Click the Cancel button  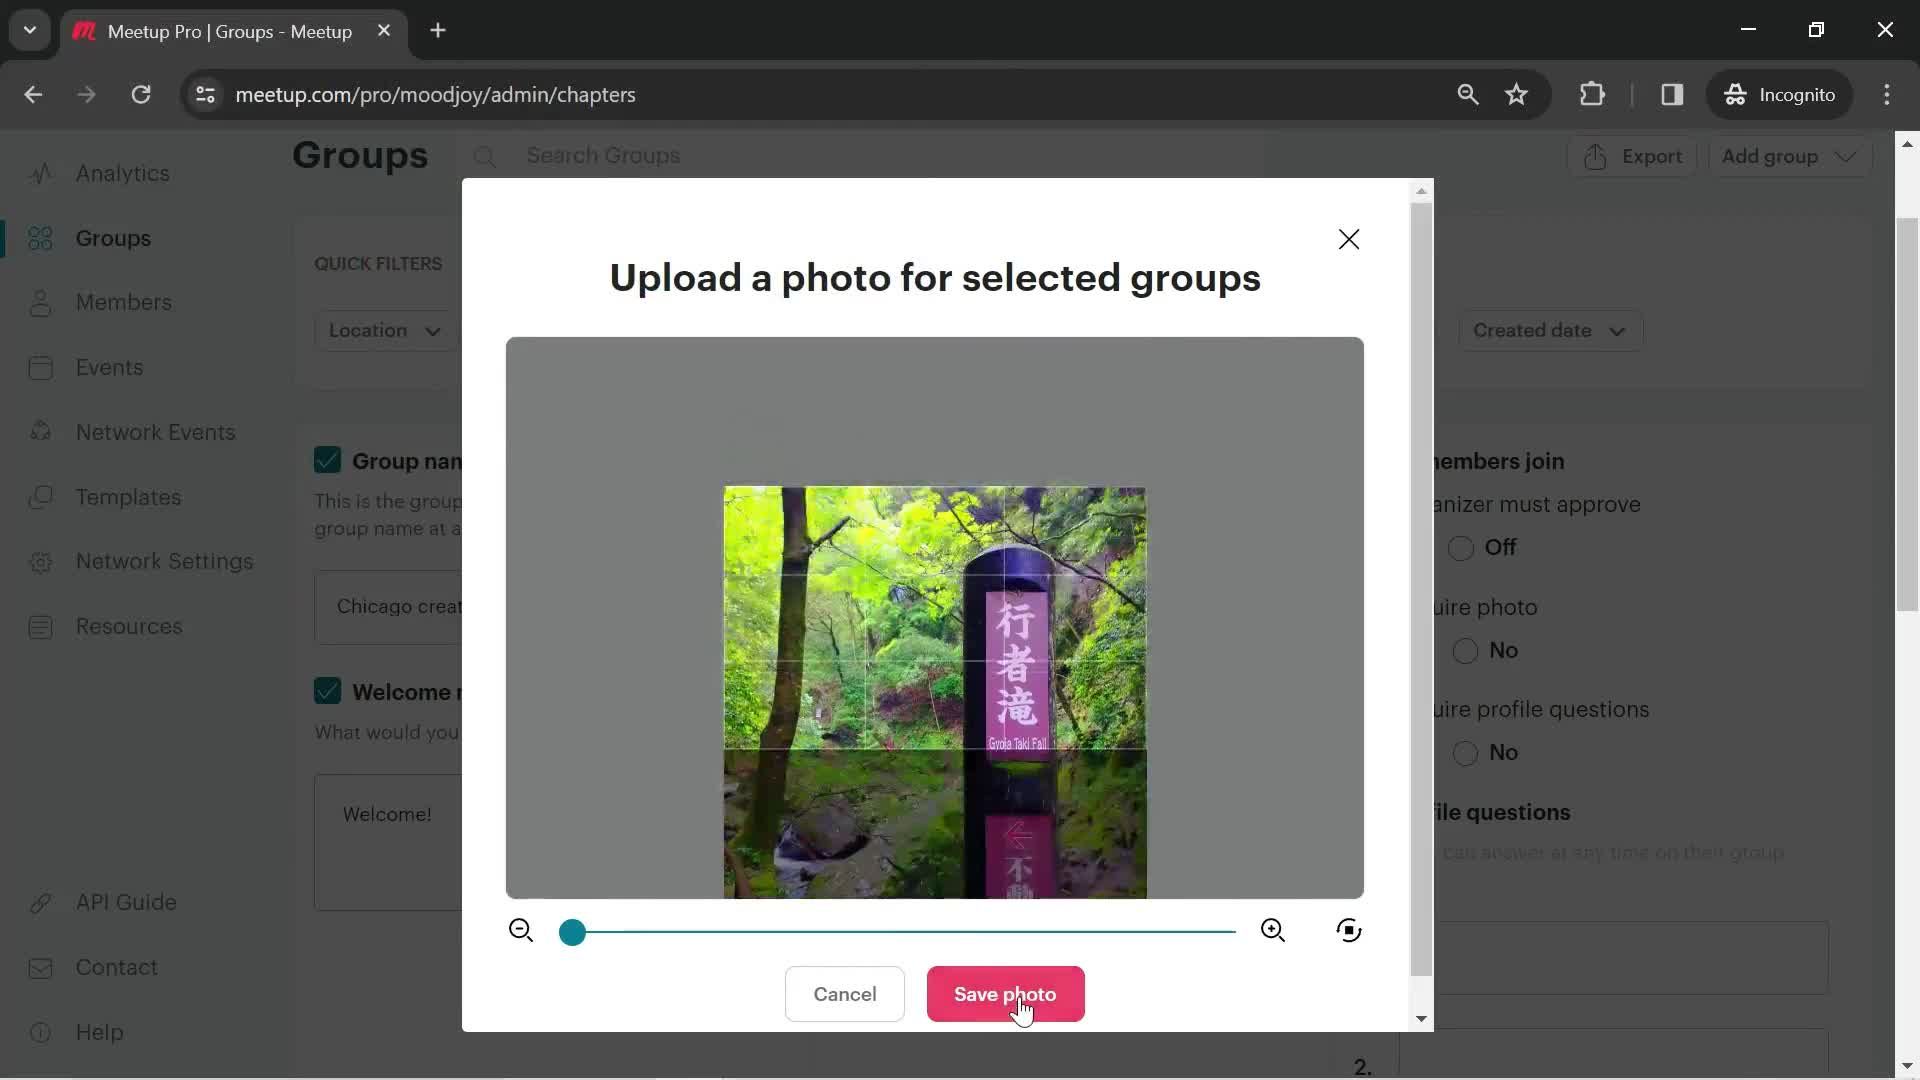coord(845,994)
